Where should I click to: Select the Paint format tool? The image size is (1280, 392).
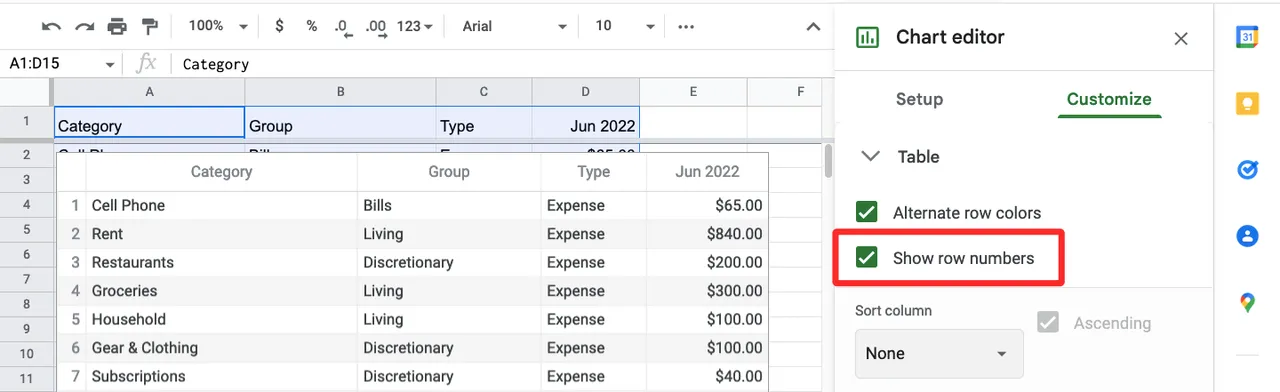pyautogui.click(x=150, y=26)
